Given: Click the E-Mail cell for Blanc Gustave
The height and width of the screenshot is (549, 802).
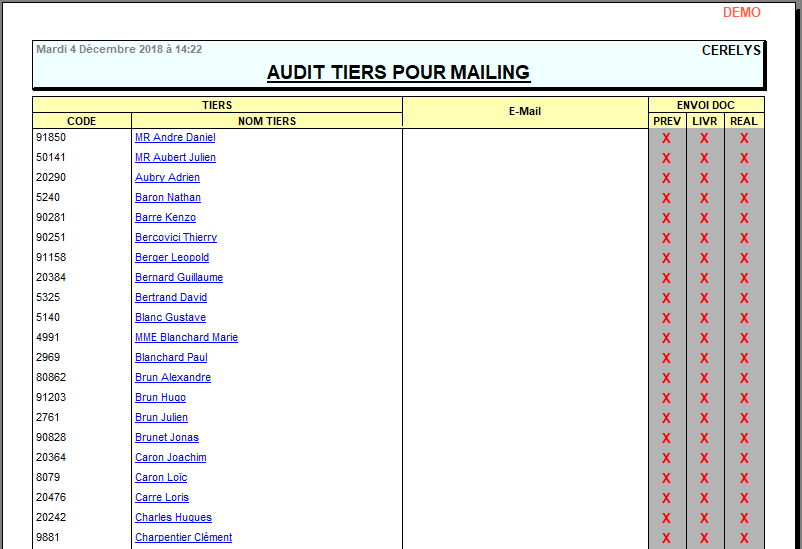Looking at the screenshot, I should tap(525, 318).
